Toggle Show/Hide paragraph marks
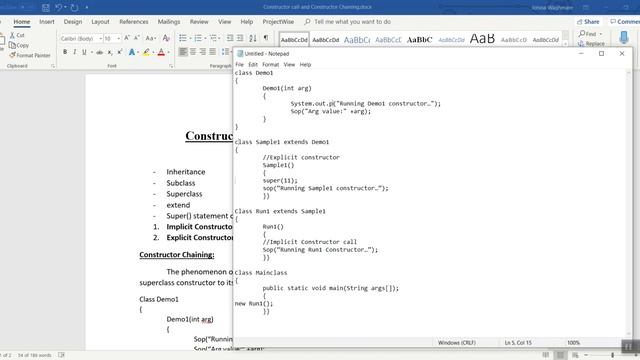 click(x=266, y=38)
